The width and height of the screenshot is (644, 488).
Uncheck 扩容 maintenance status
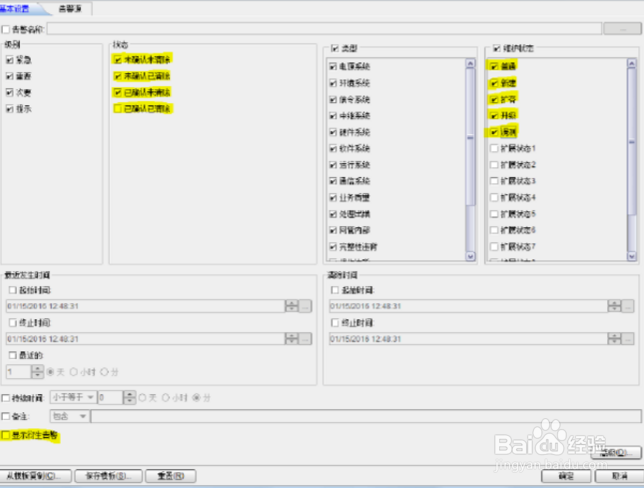click(x=494, y=99)
